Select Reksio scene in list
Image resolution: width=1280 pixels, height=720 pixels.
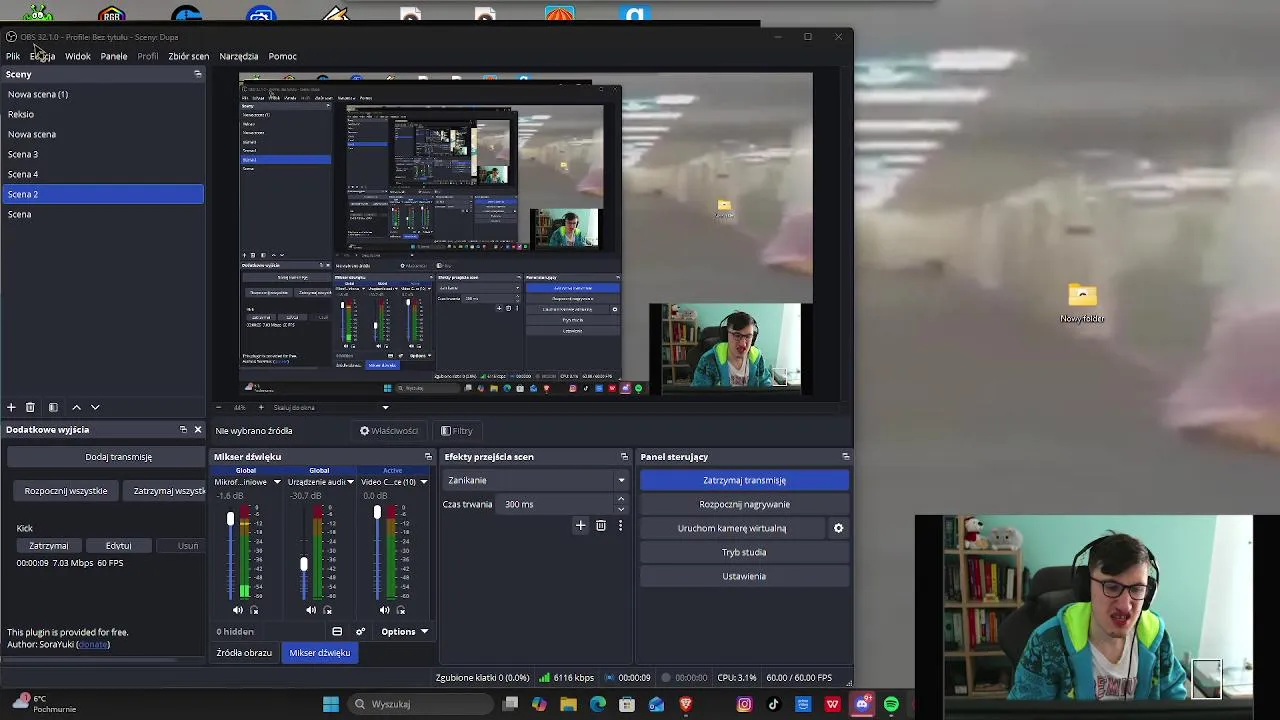click(x=102, y=114)
